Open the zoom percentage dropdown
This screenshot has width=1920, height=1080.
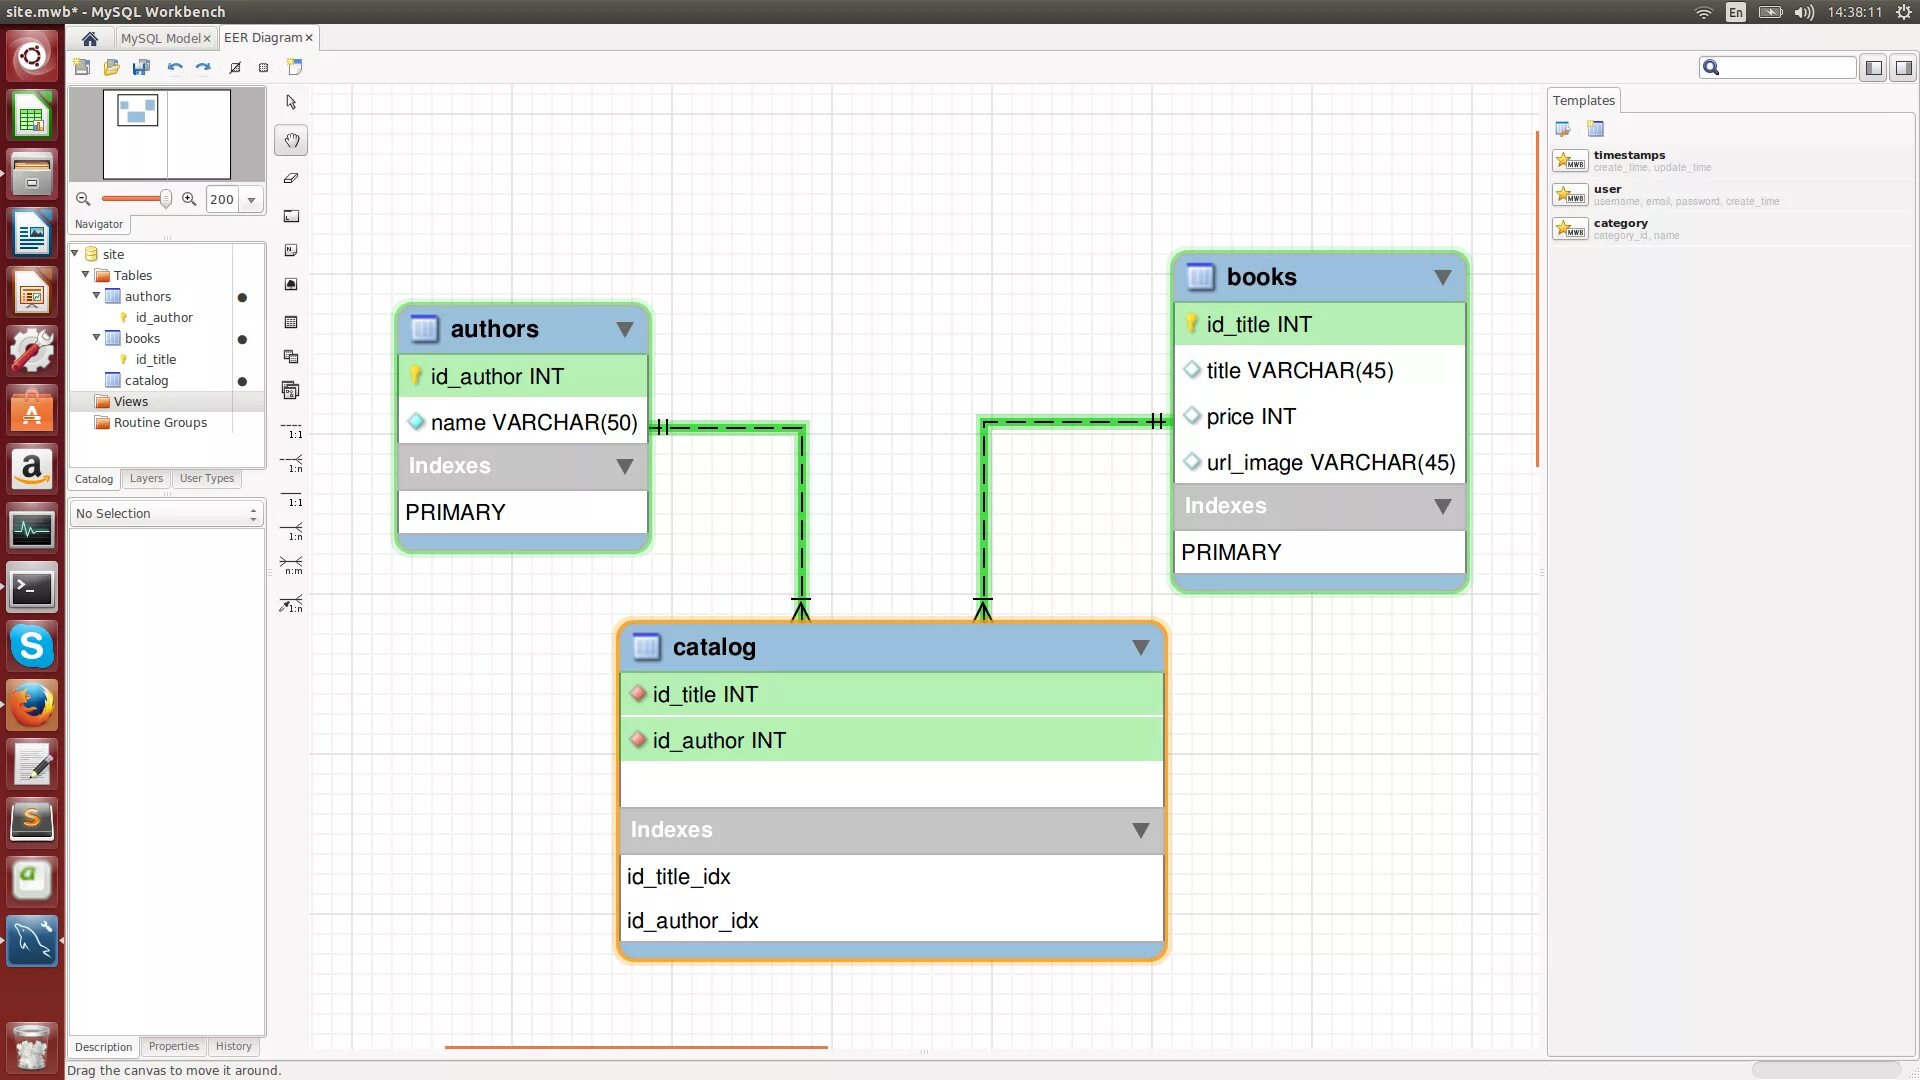tap(251, 199)
